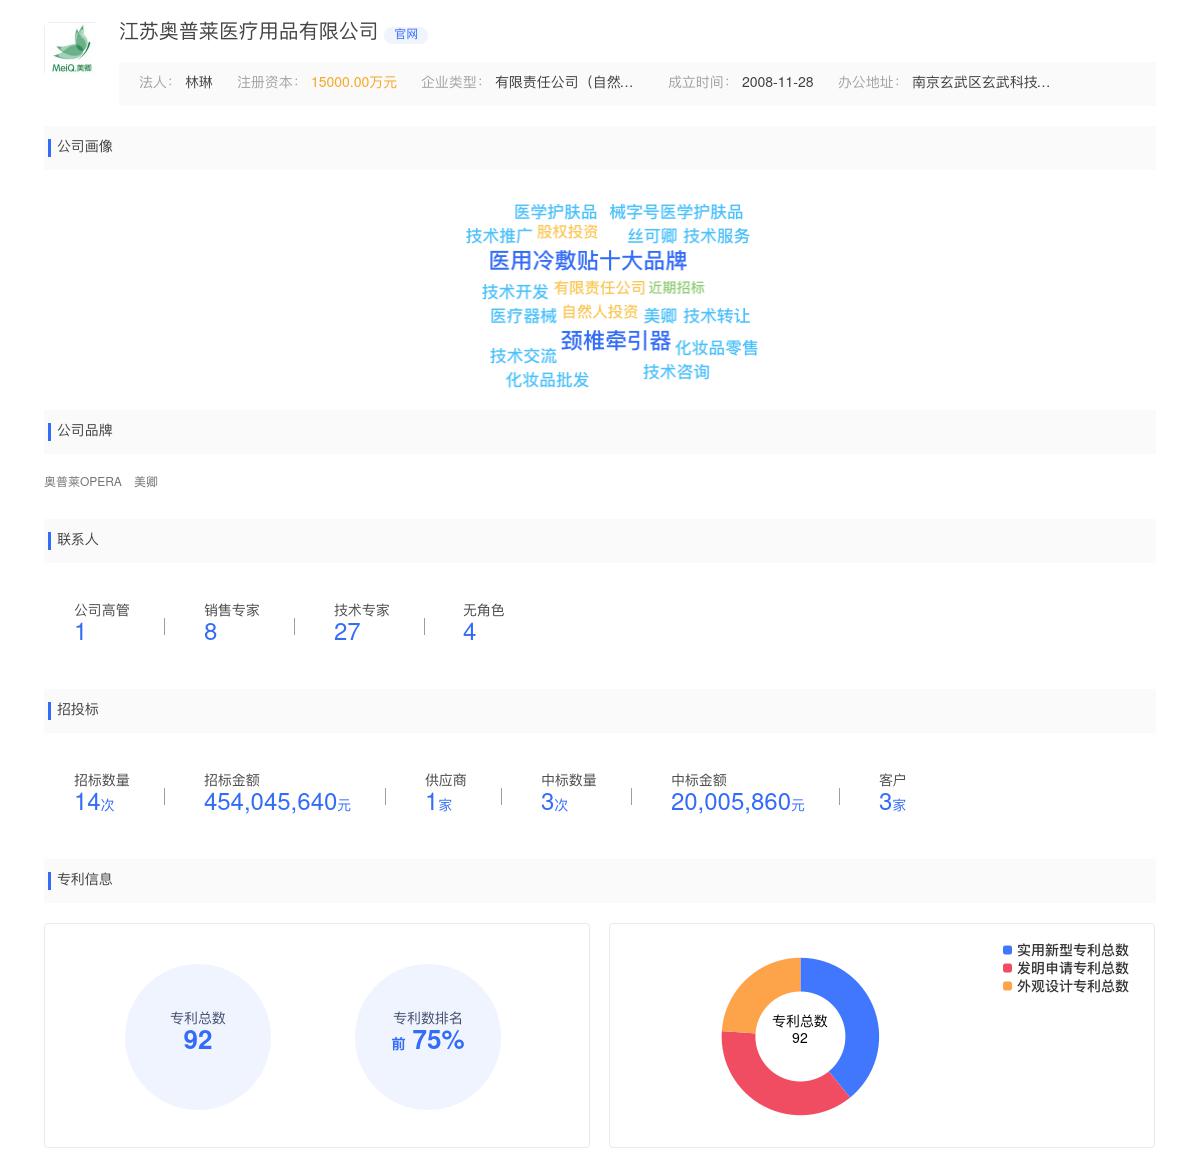
Task: Click the 化妆品零售 tag
Action: tap(716, 348)
